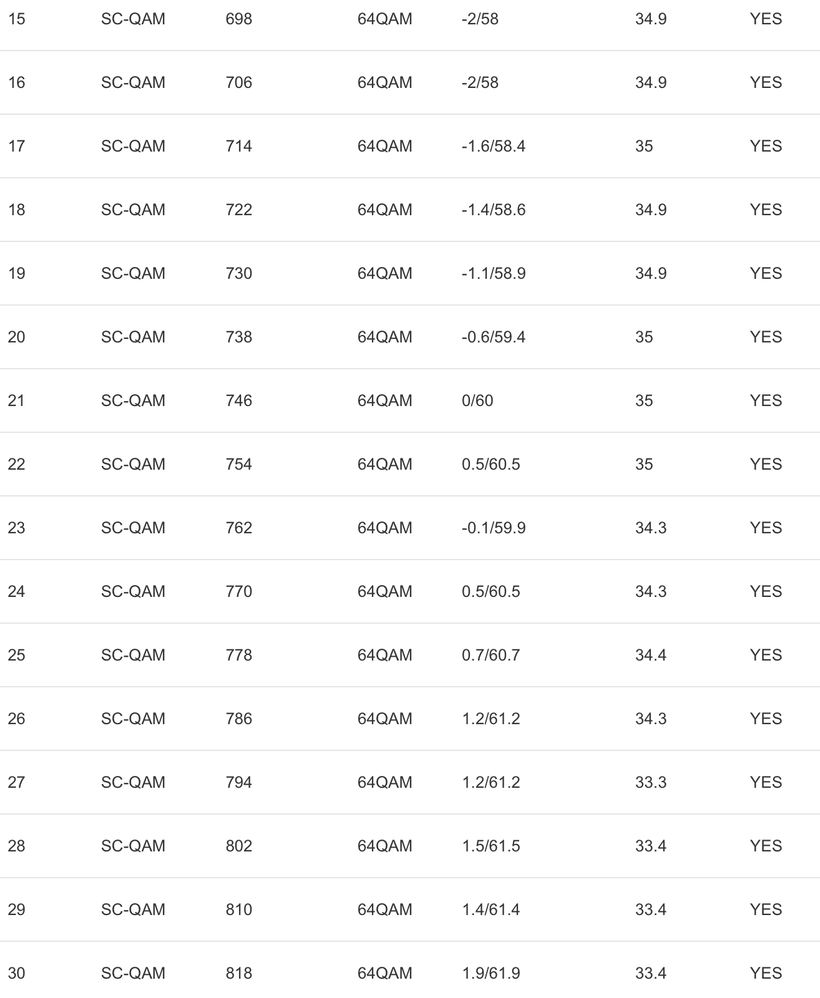Select power level -1.1/58.9
The height and width of the screenshot is (998, 820).
click(493, 274)
